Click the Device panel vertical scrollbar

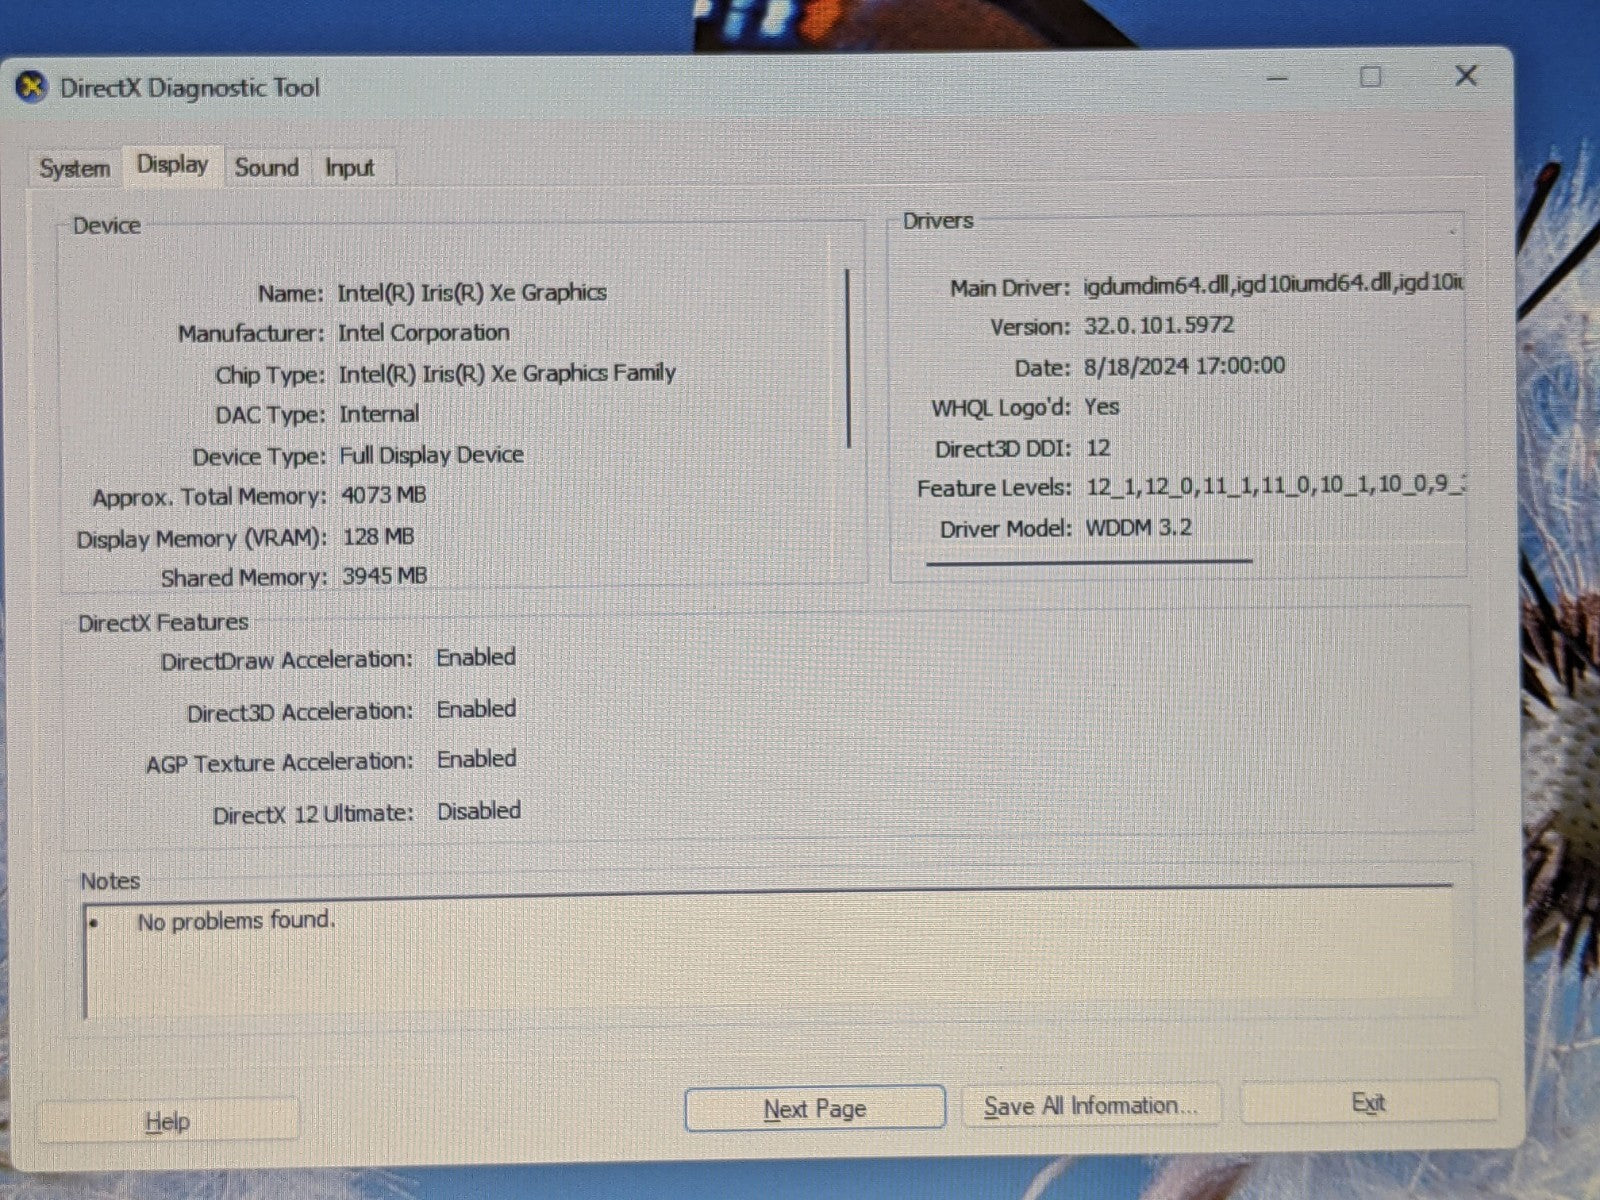tap(848, 358)
